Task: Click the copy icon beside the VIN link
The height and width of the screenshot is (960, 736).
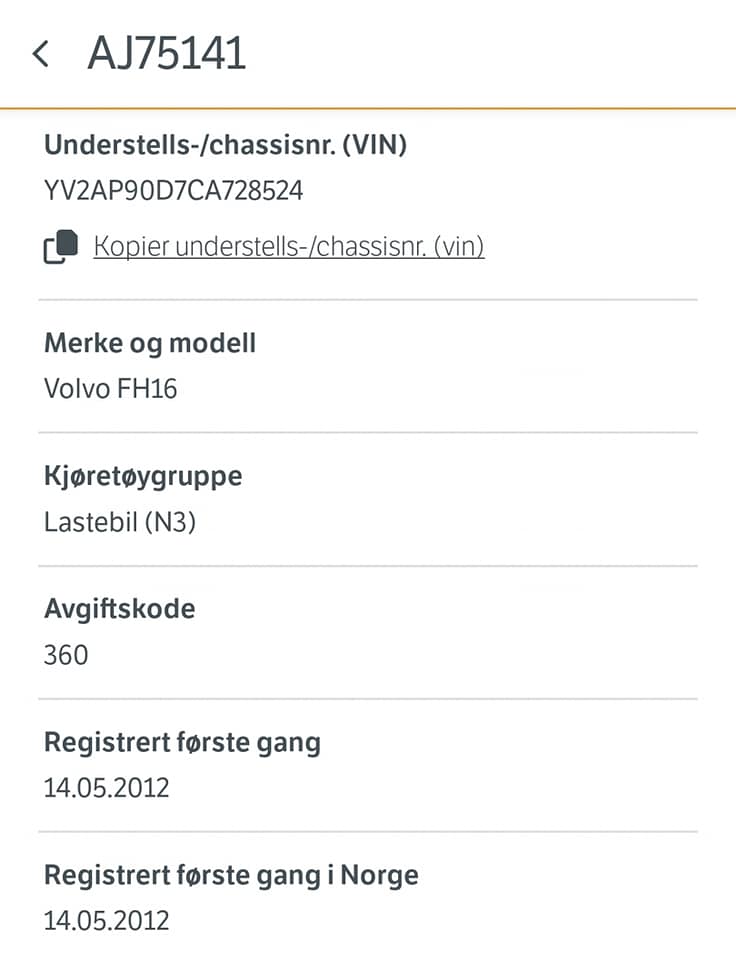Action: [x=60, y=247]
